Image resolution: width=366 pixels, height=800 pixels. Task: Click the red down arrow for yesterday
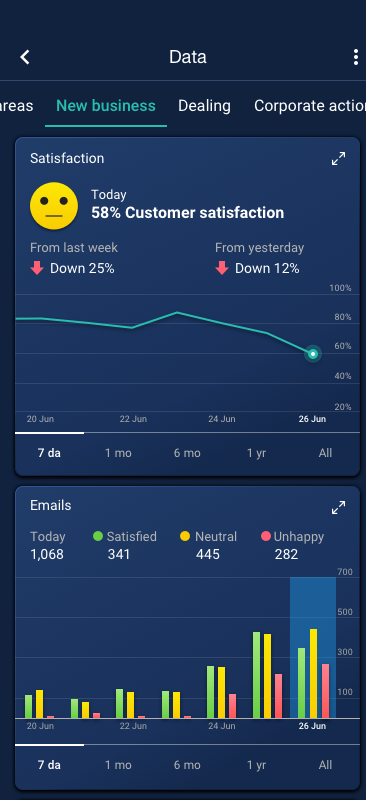click(222, 268)
